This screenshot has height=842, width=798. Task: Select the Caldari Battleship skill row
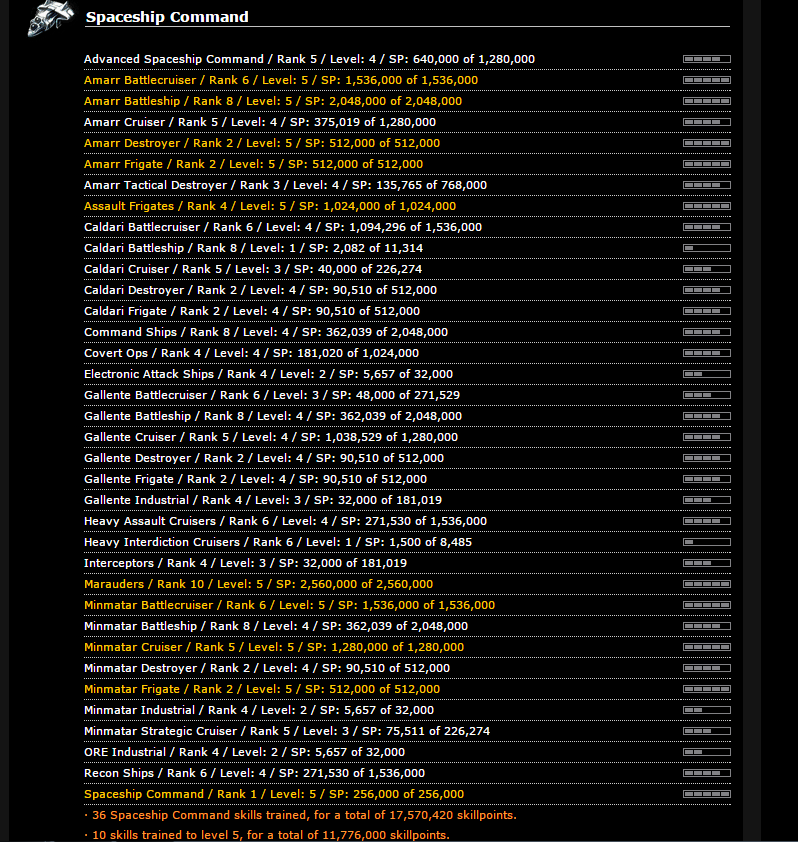coord(407,248)
